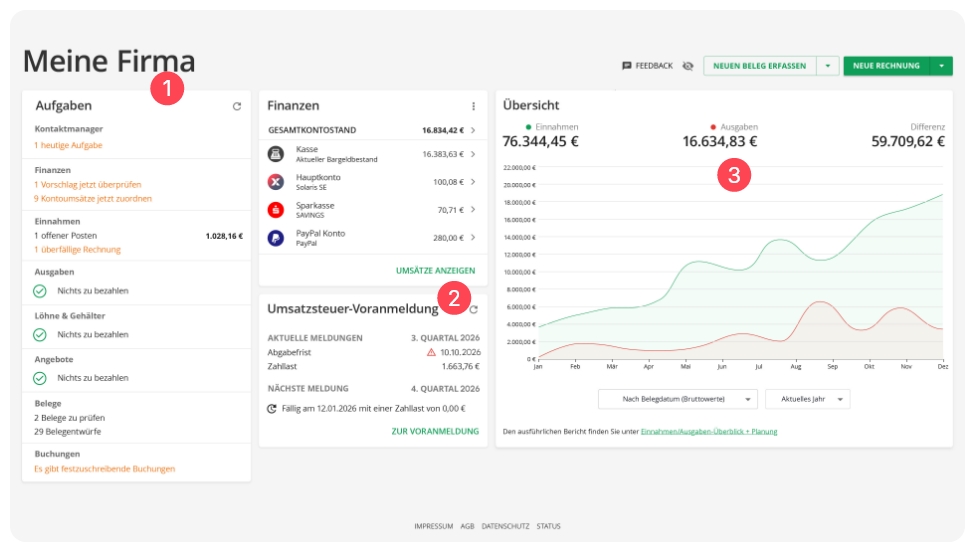Viewport: 975px width, 552px height.
Task: Open the Finanzen three-dot menu
Action: (473, 106)
